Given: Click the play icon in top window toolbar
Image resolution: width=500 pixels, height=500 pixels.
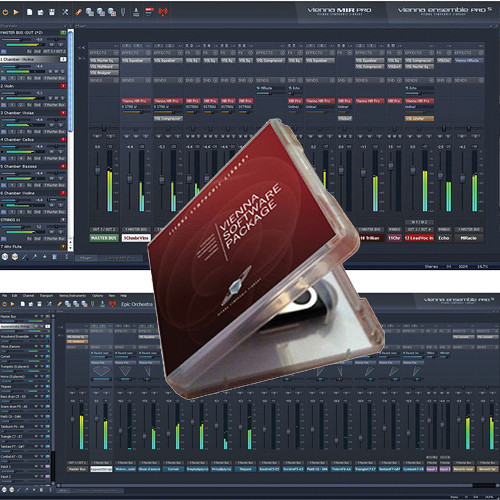Looking at the screenshot, I should [16, 12].
